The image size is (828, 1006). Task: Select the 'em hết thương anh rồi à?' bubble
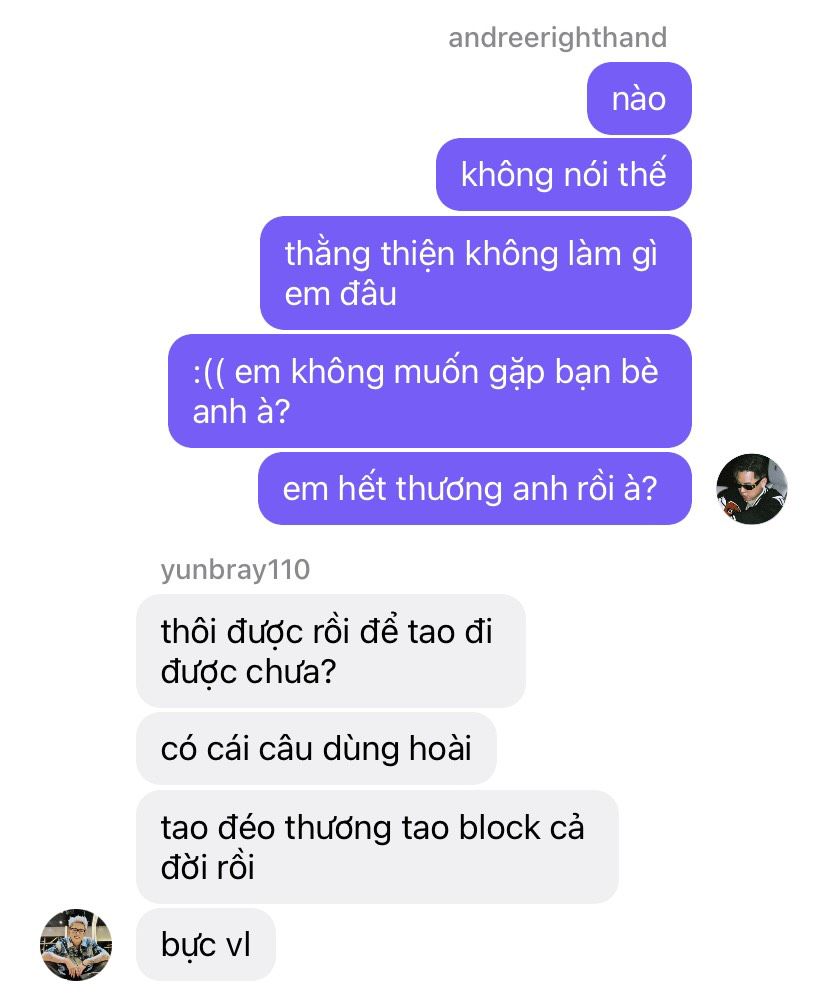coord(475,488)
